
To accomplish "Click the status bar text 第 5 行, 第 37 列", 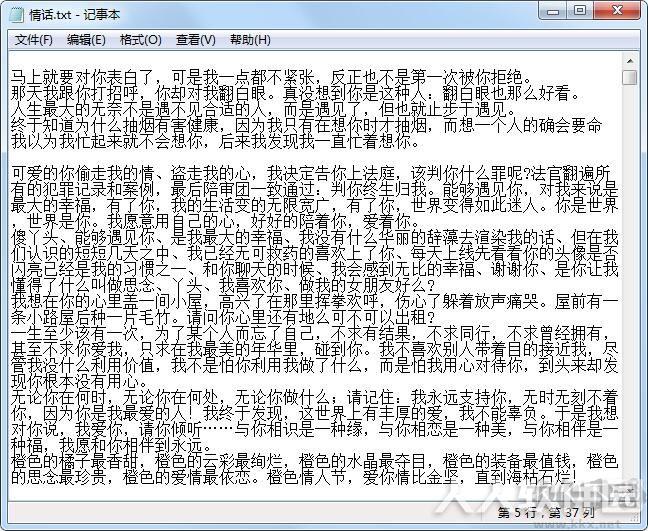I will (x=546, y=513).
